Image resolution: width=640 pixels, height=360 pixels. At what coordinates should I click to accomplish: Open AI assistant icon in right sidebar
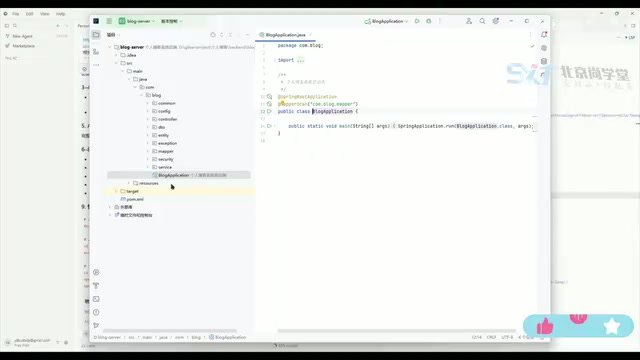click(544, 48)
